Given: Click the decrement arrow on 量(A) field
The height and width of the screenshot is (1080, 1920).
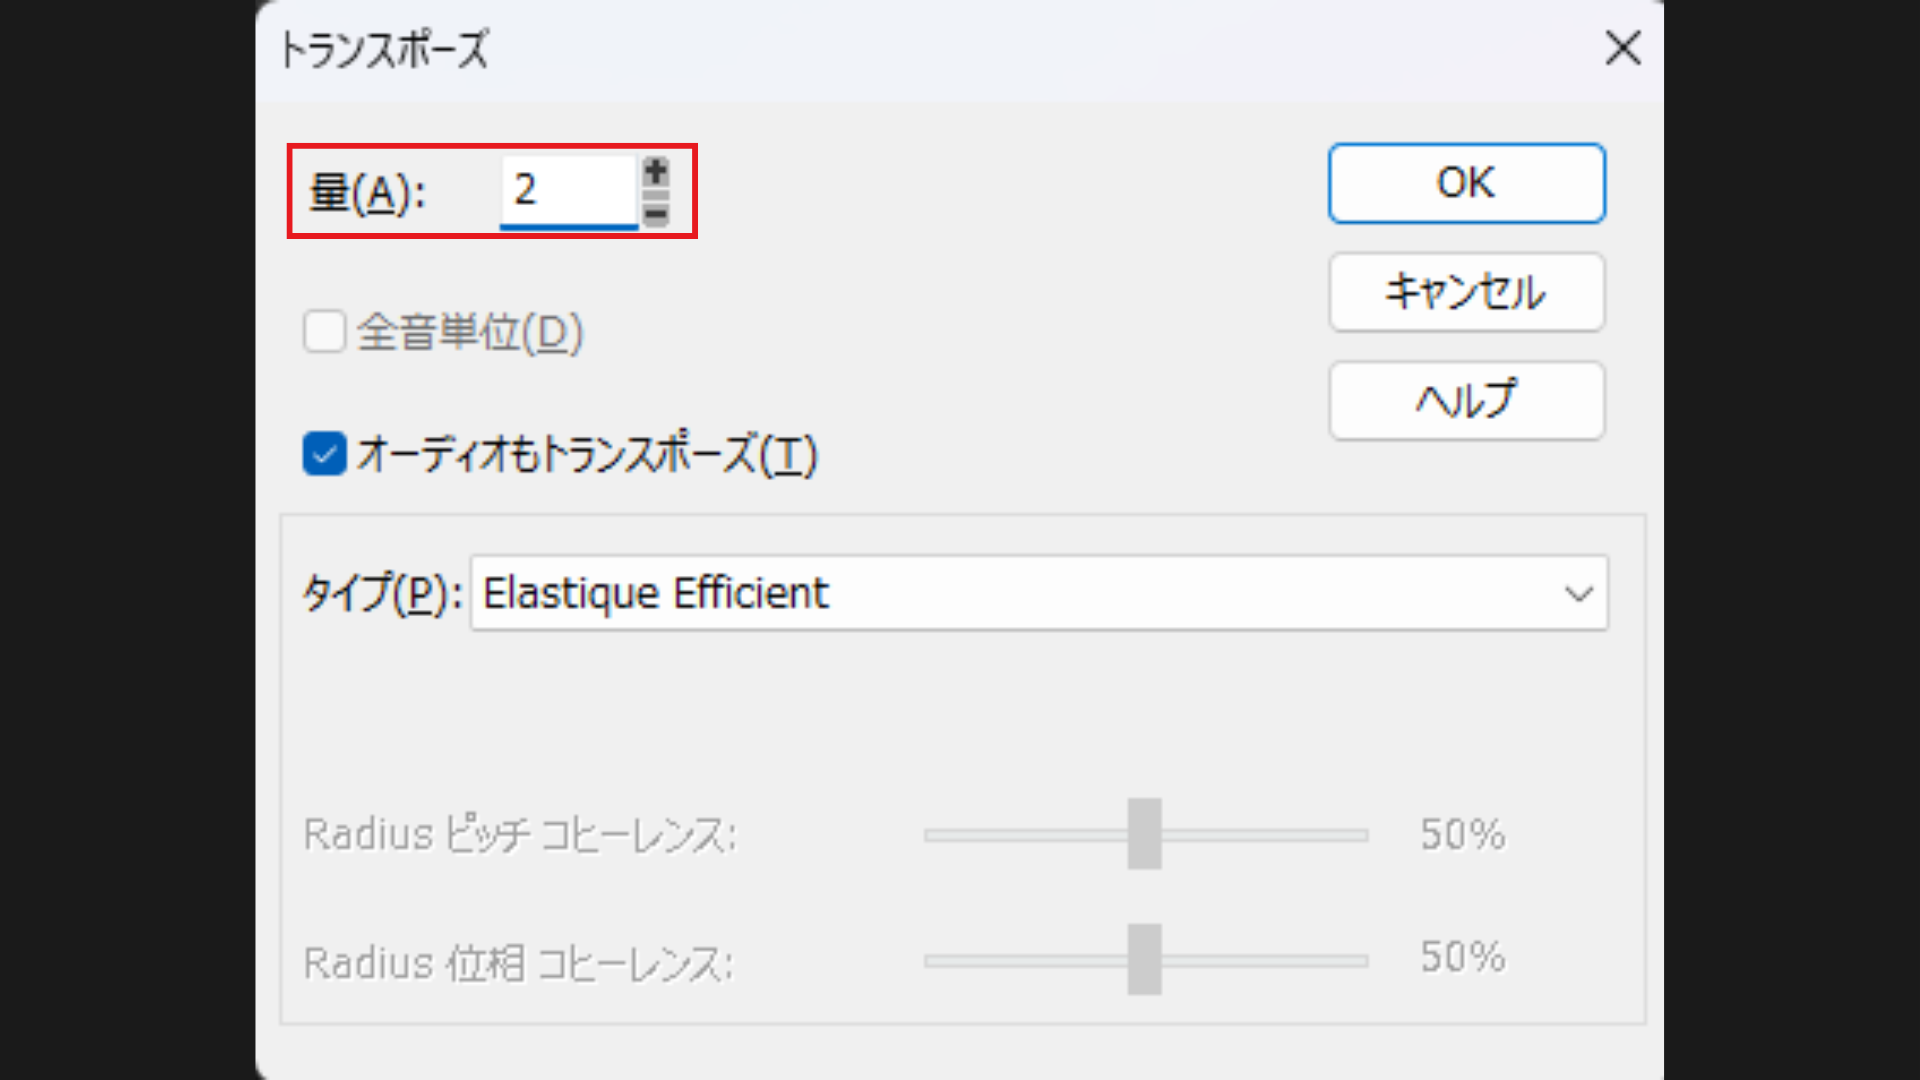Looking at the screenshot, I should 654,212.
